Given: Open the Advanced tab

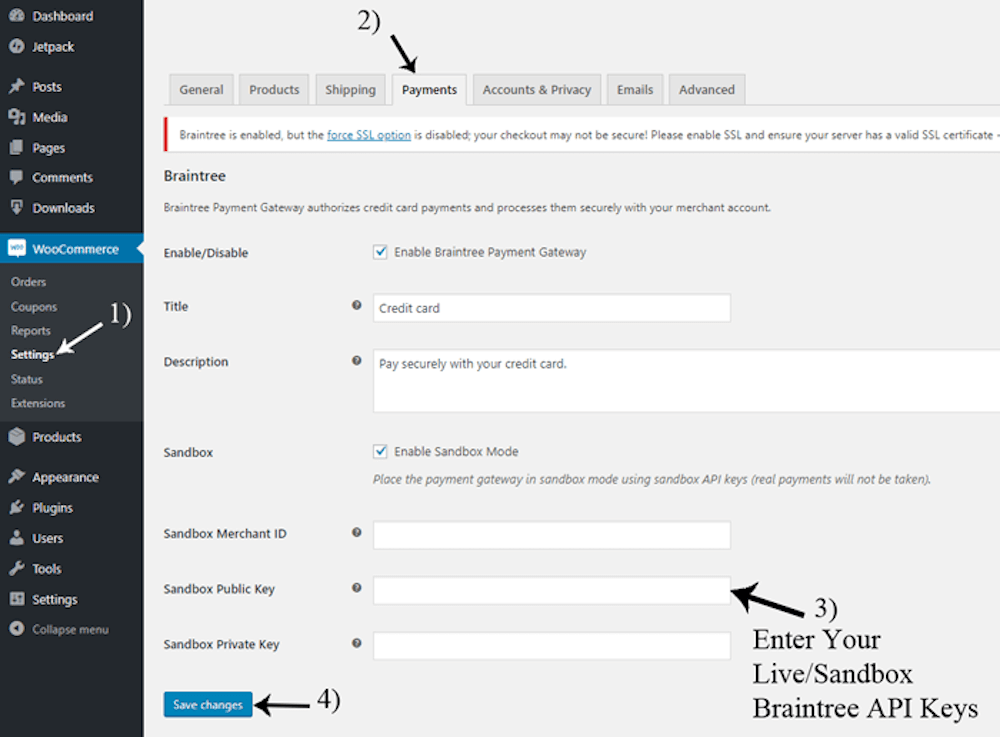Looking at the screenshot, I should 707,89.
